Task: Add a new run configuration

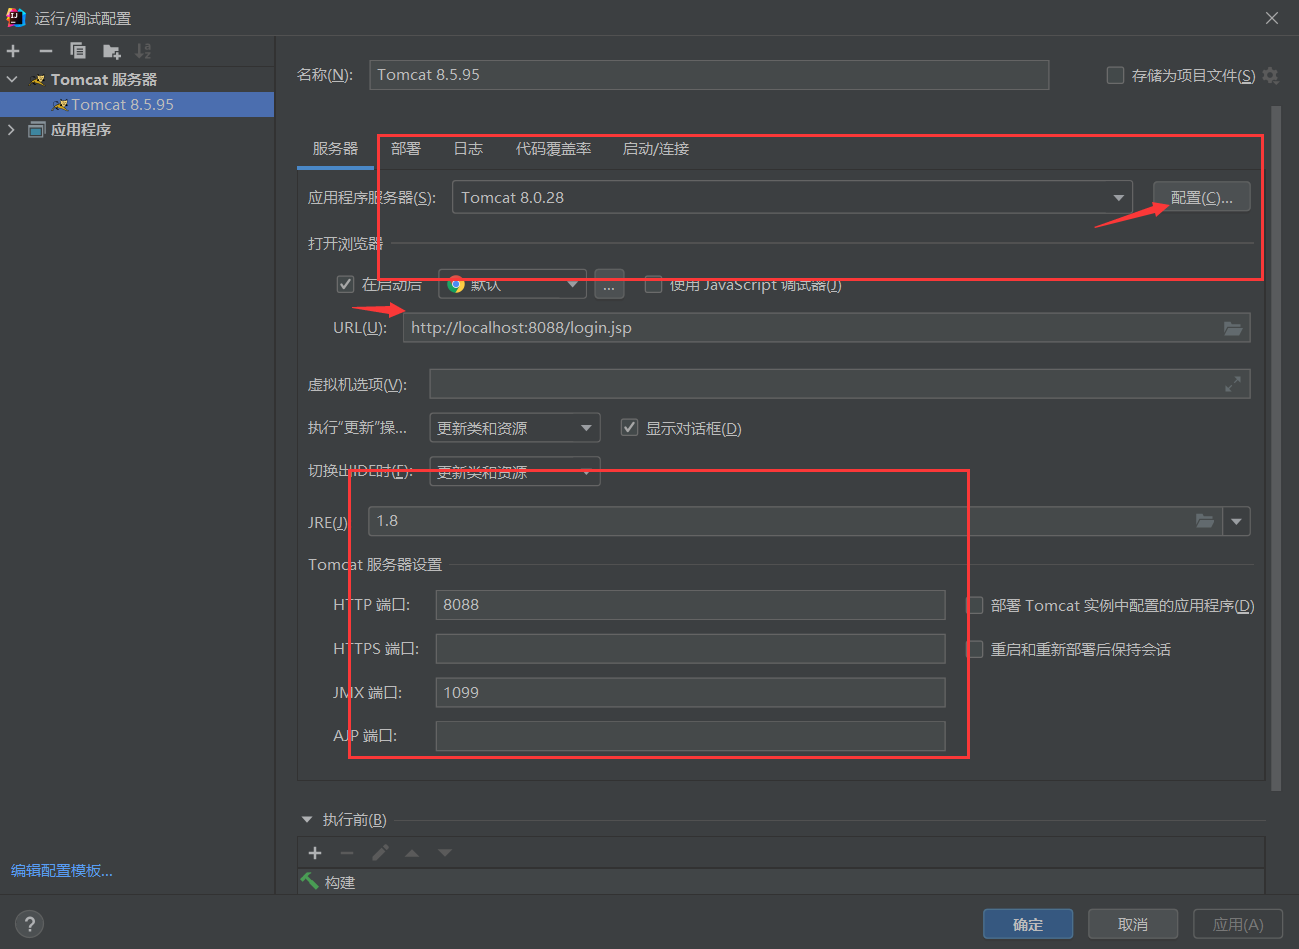Action: (13, 51)
